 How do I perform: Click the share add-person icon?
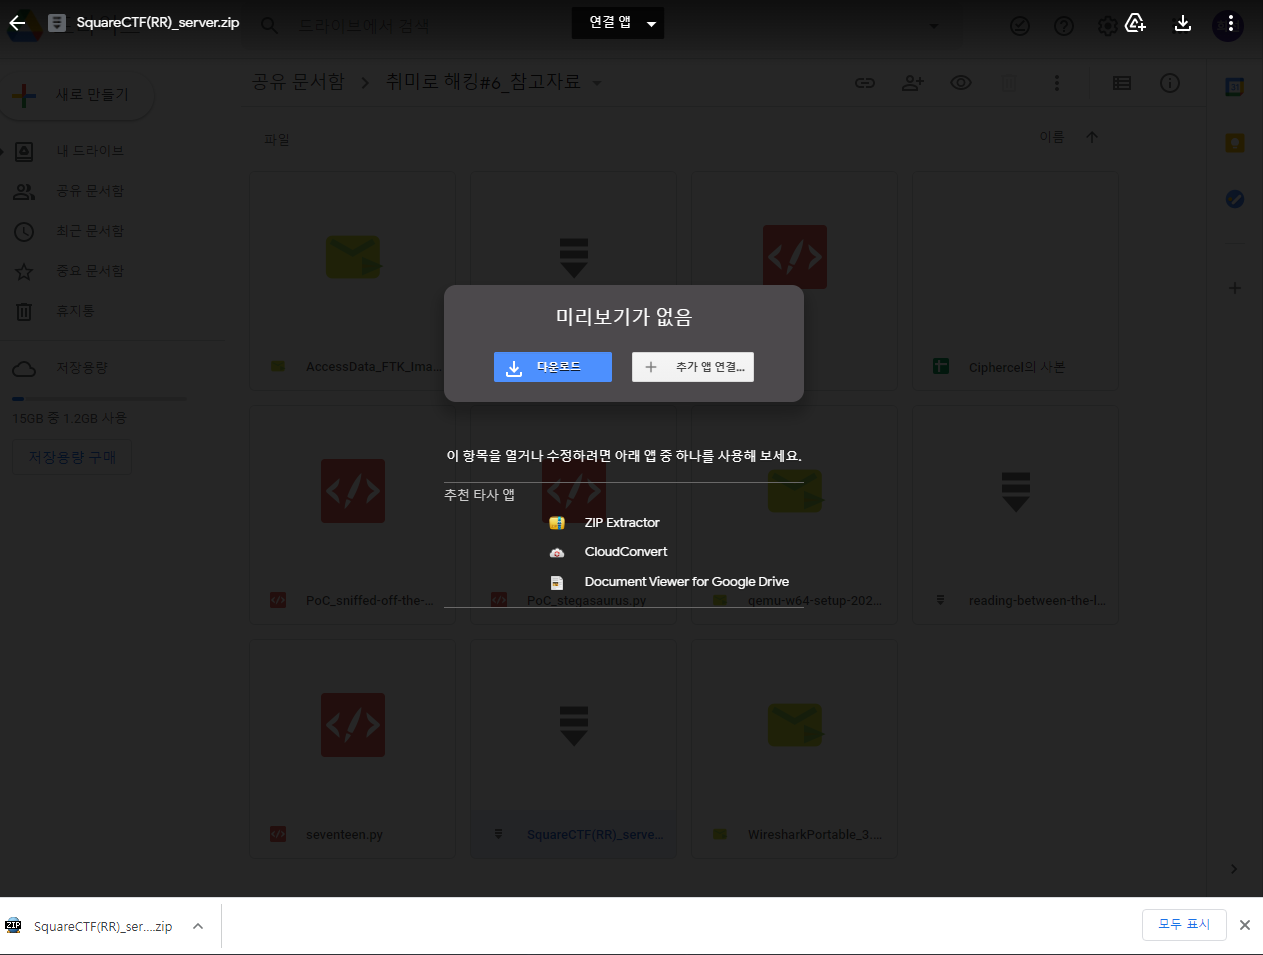coord(913,83)
